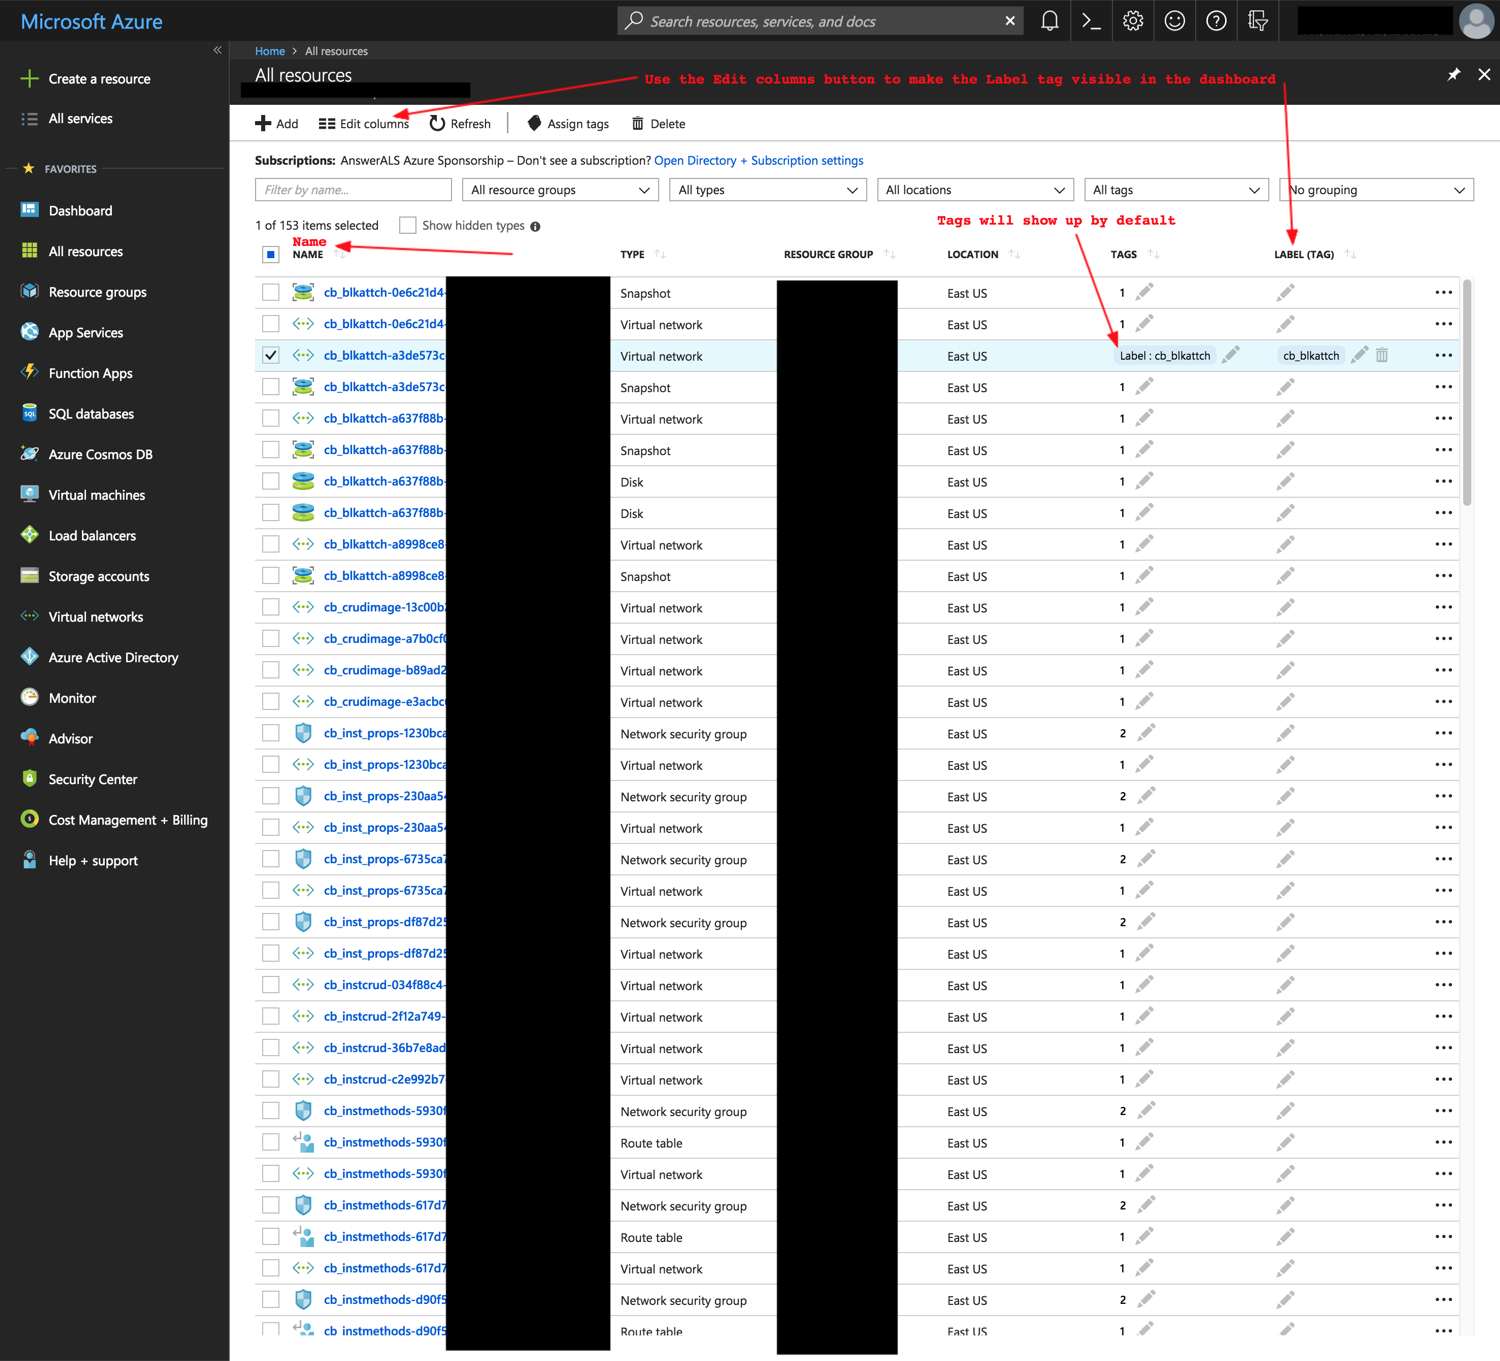Go to Home breadcrumb link
The height and width of the screenshot is (1361, 1500).
(x=270, y=51)
